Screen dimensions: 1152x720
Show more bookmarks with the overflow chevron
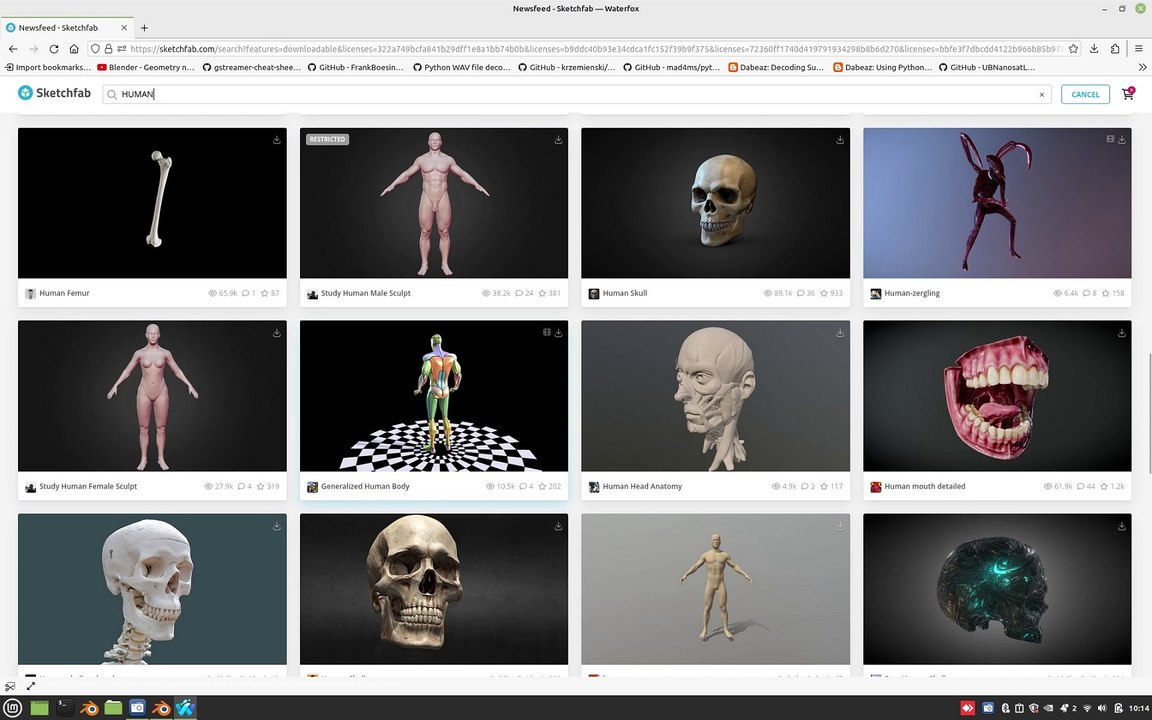tap(1142, 68)
